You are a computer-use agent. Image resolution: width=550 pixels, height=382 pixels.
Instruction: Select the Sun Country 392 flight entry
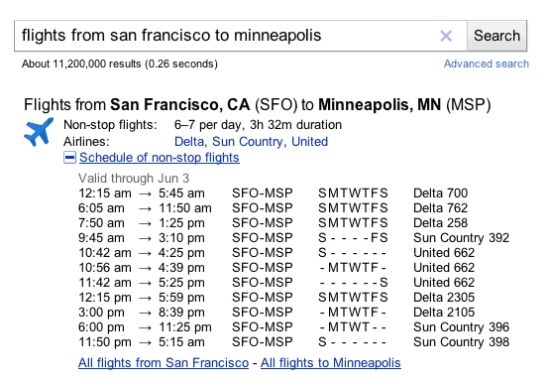tap(461, 238)
